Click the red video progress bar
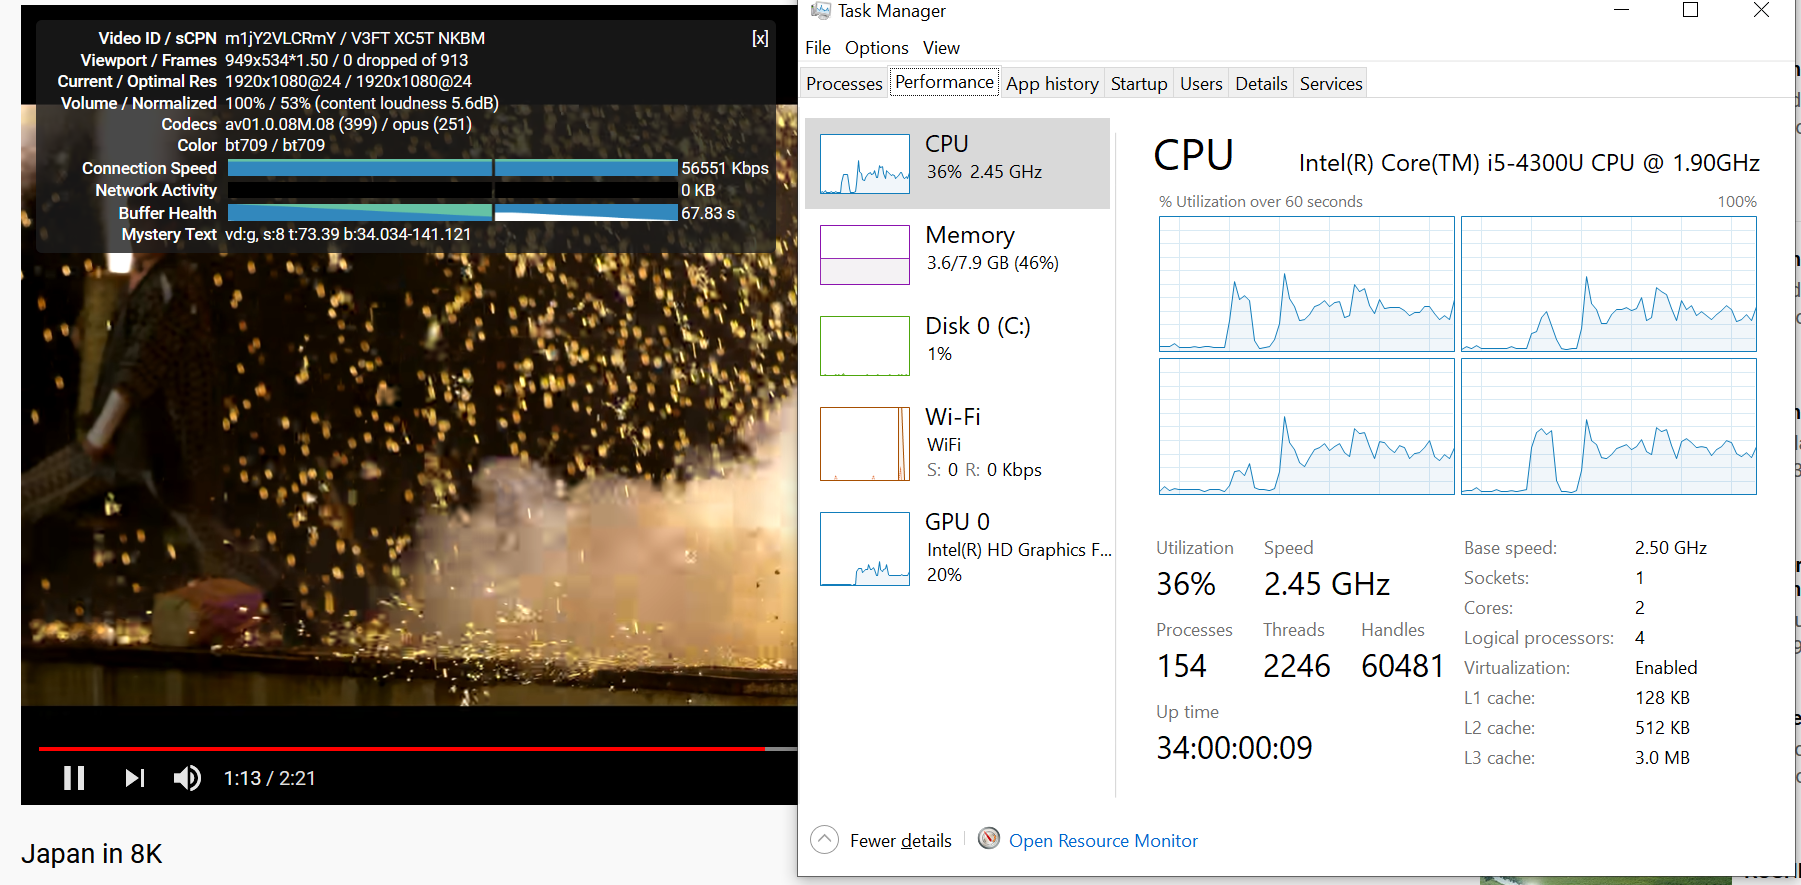The image size is (1801, 885). (402, 748)
